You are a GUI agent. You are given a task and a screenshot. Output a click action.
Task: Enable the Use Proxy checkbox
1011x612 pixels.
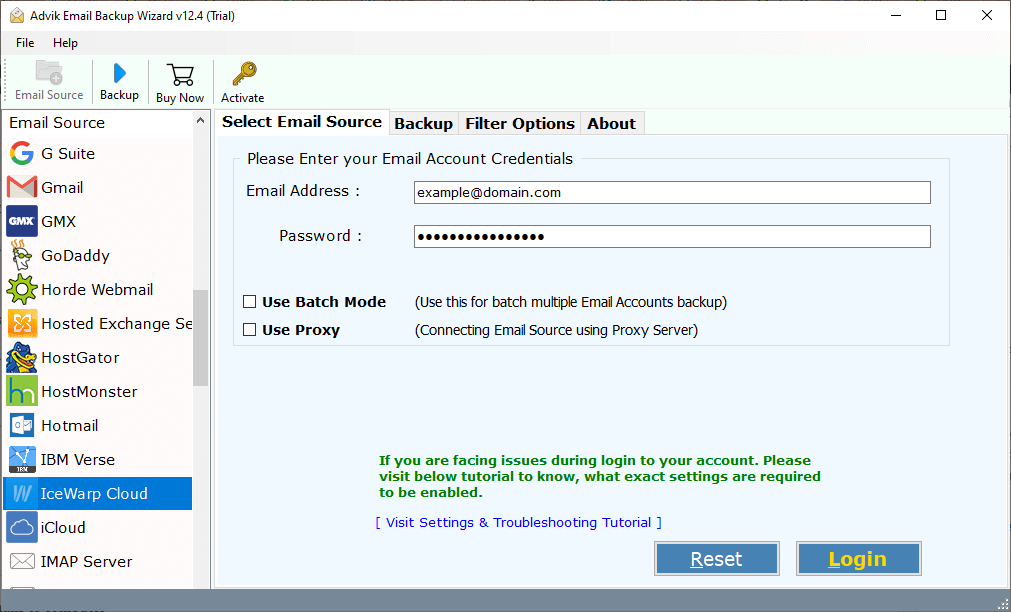(x=250, y=330)
